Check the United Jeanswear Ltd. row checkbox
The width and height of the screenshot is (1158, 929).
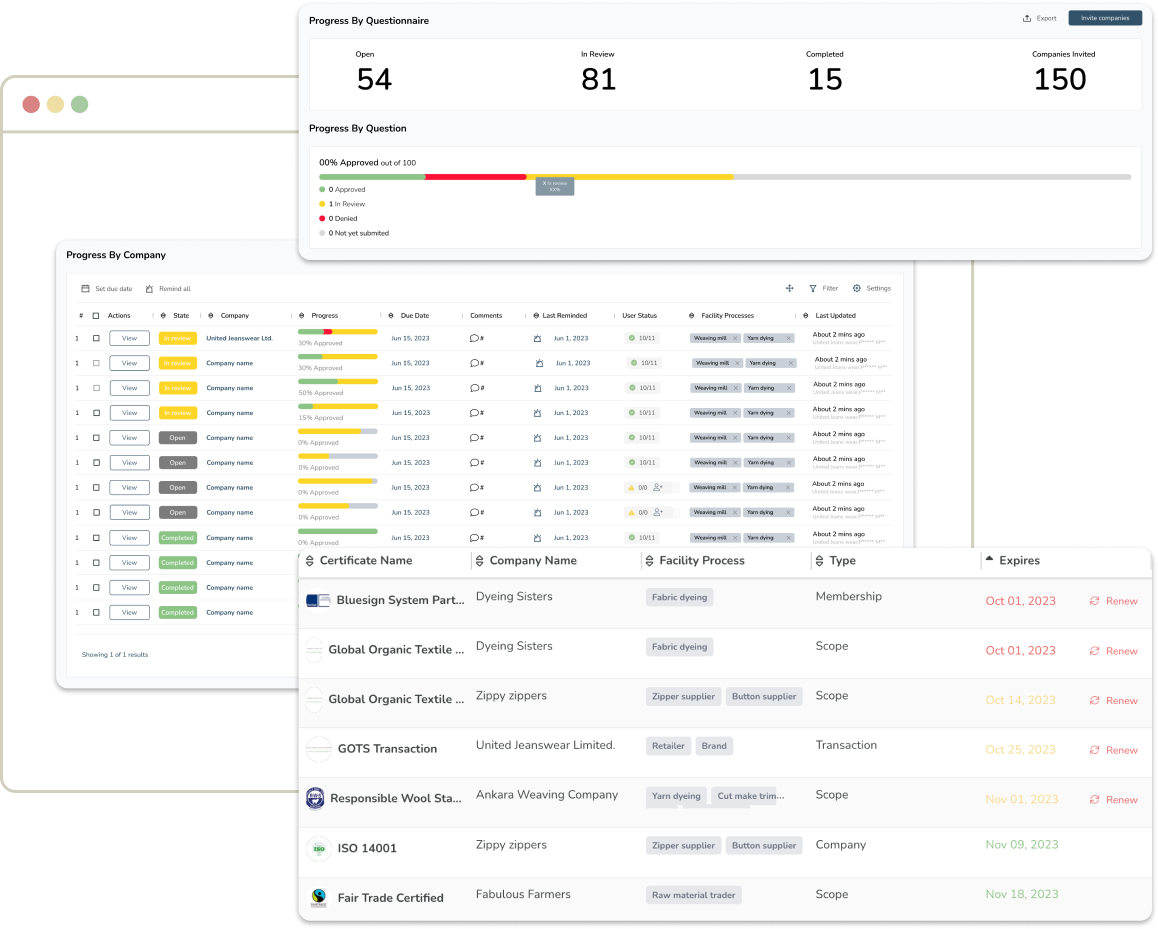pos(96,338)
